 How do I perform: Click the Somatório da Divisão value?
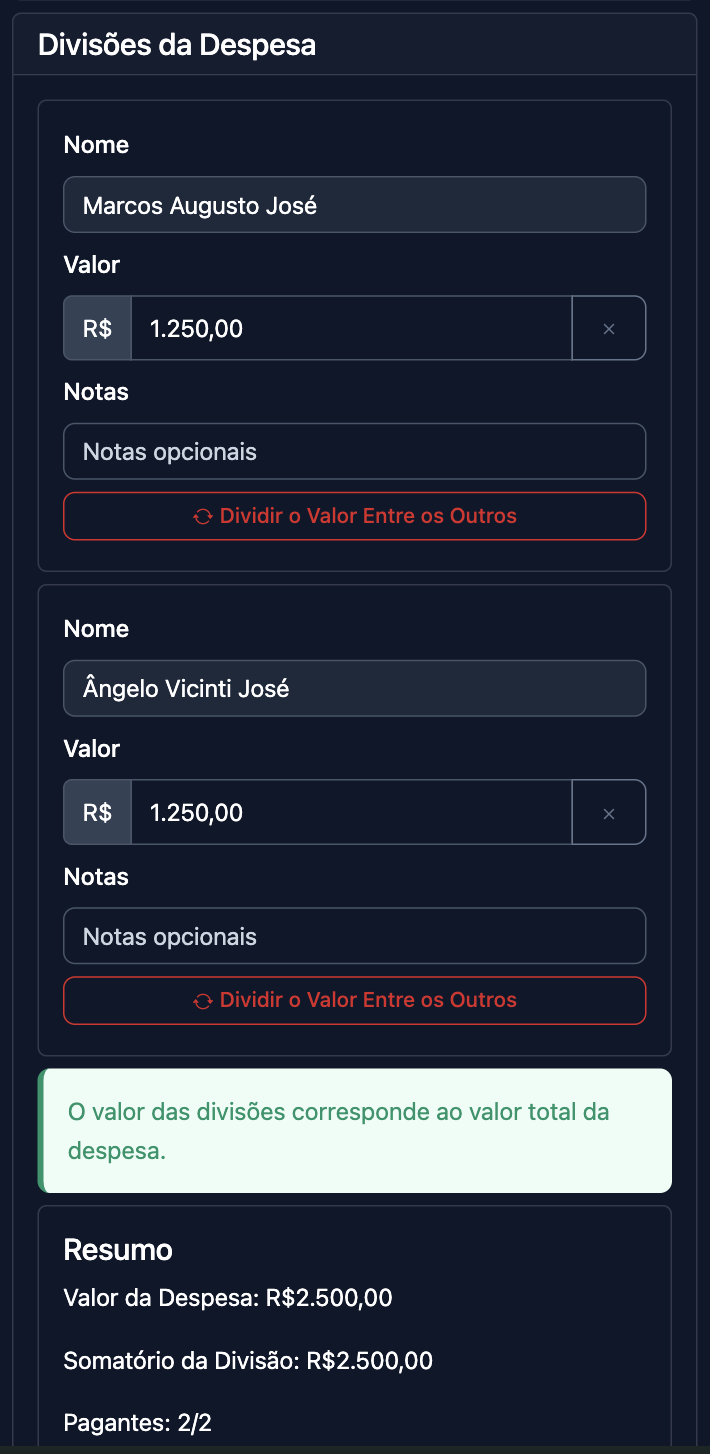point(248,1360)
